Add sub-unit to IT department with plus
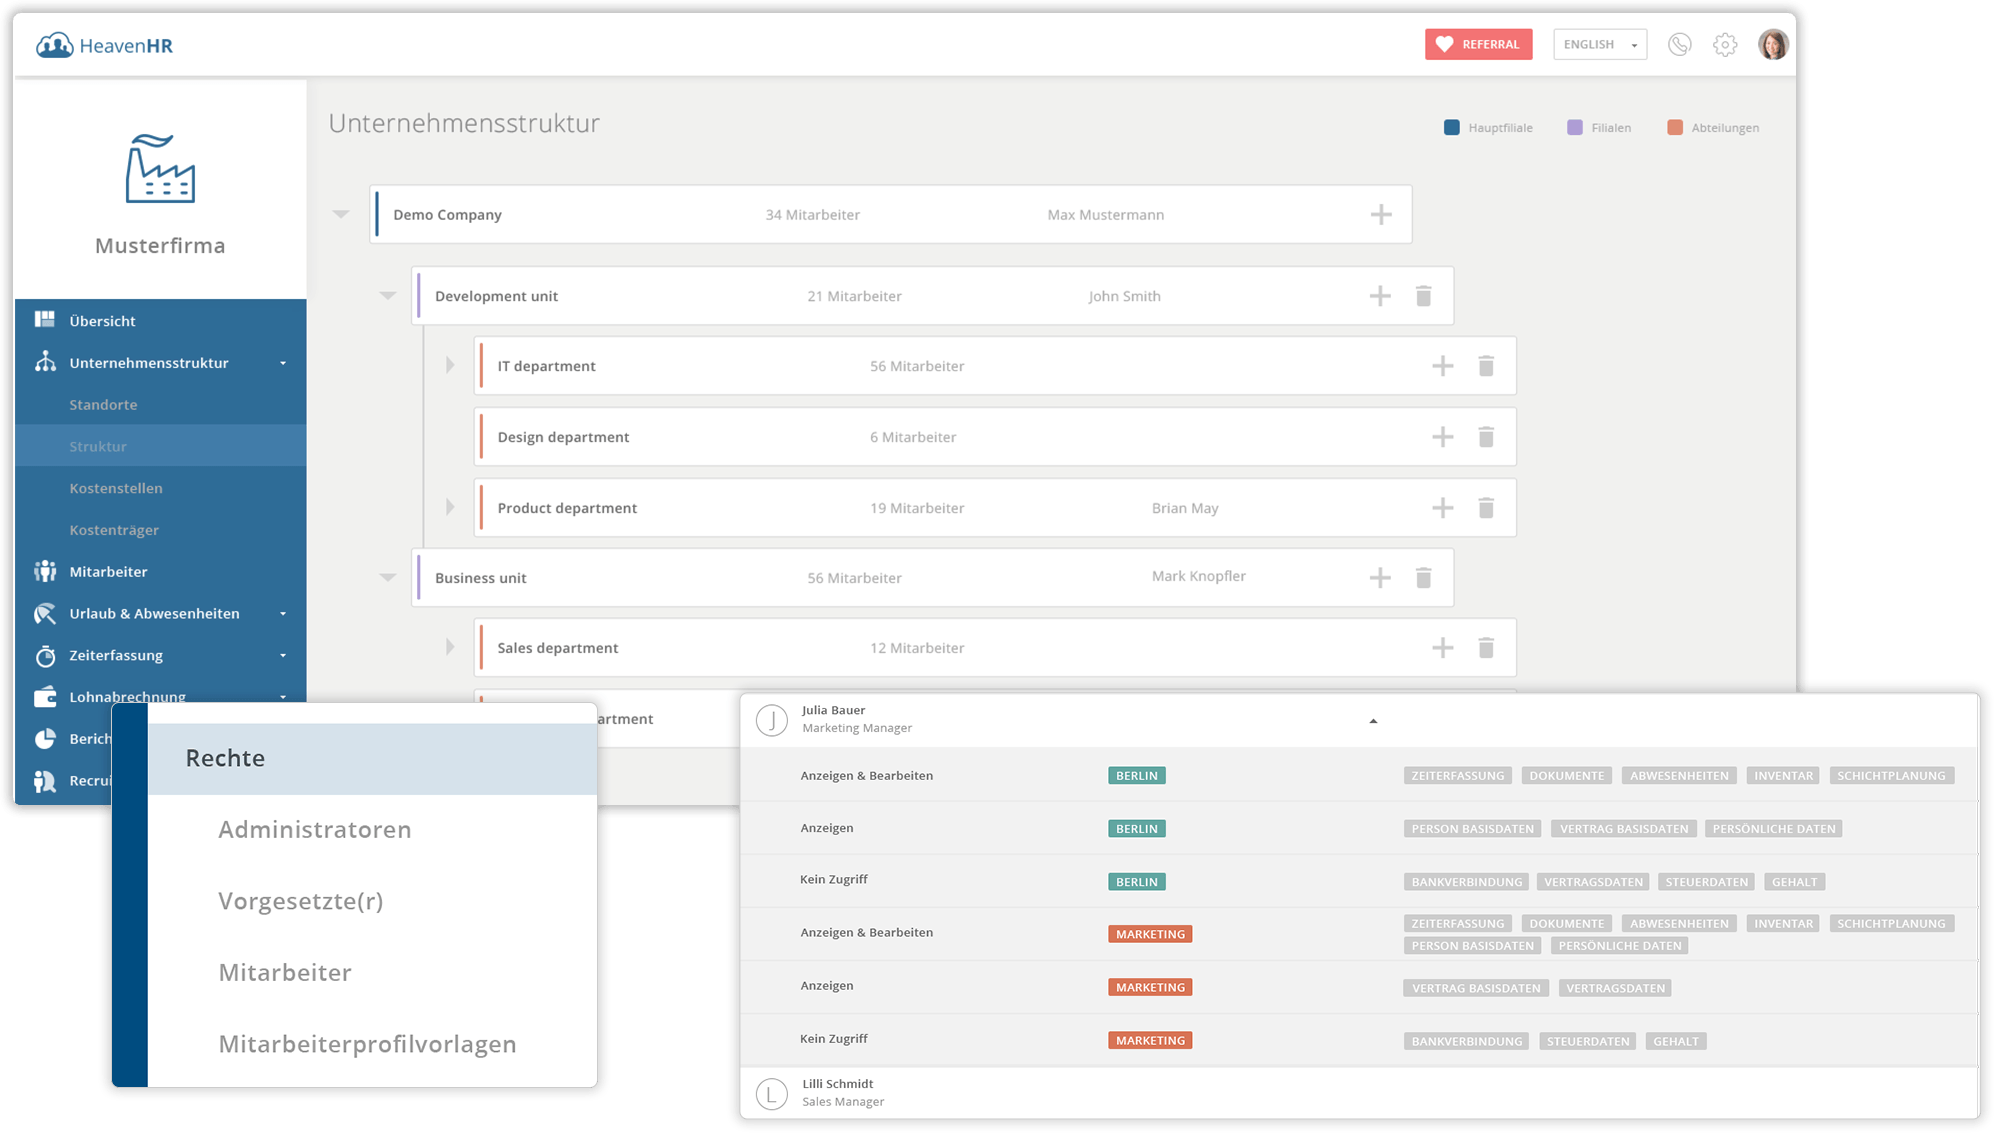 coord(1442,366)
